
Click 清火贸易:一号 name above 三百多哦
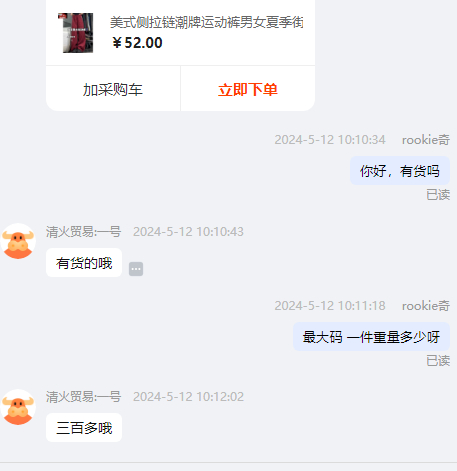click(x=83, y=397)
